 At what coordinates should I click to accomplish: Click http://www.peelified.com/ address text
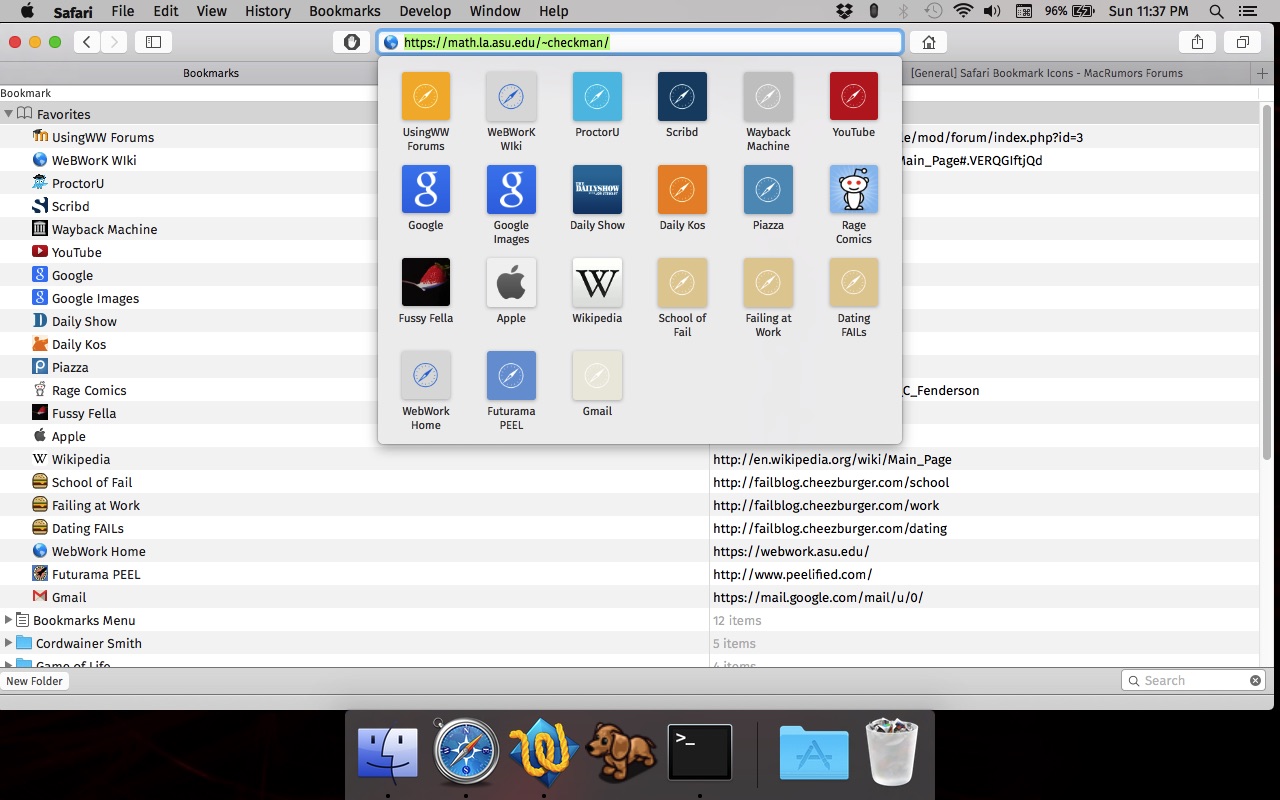click(x=792, y=574)
